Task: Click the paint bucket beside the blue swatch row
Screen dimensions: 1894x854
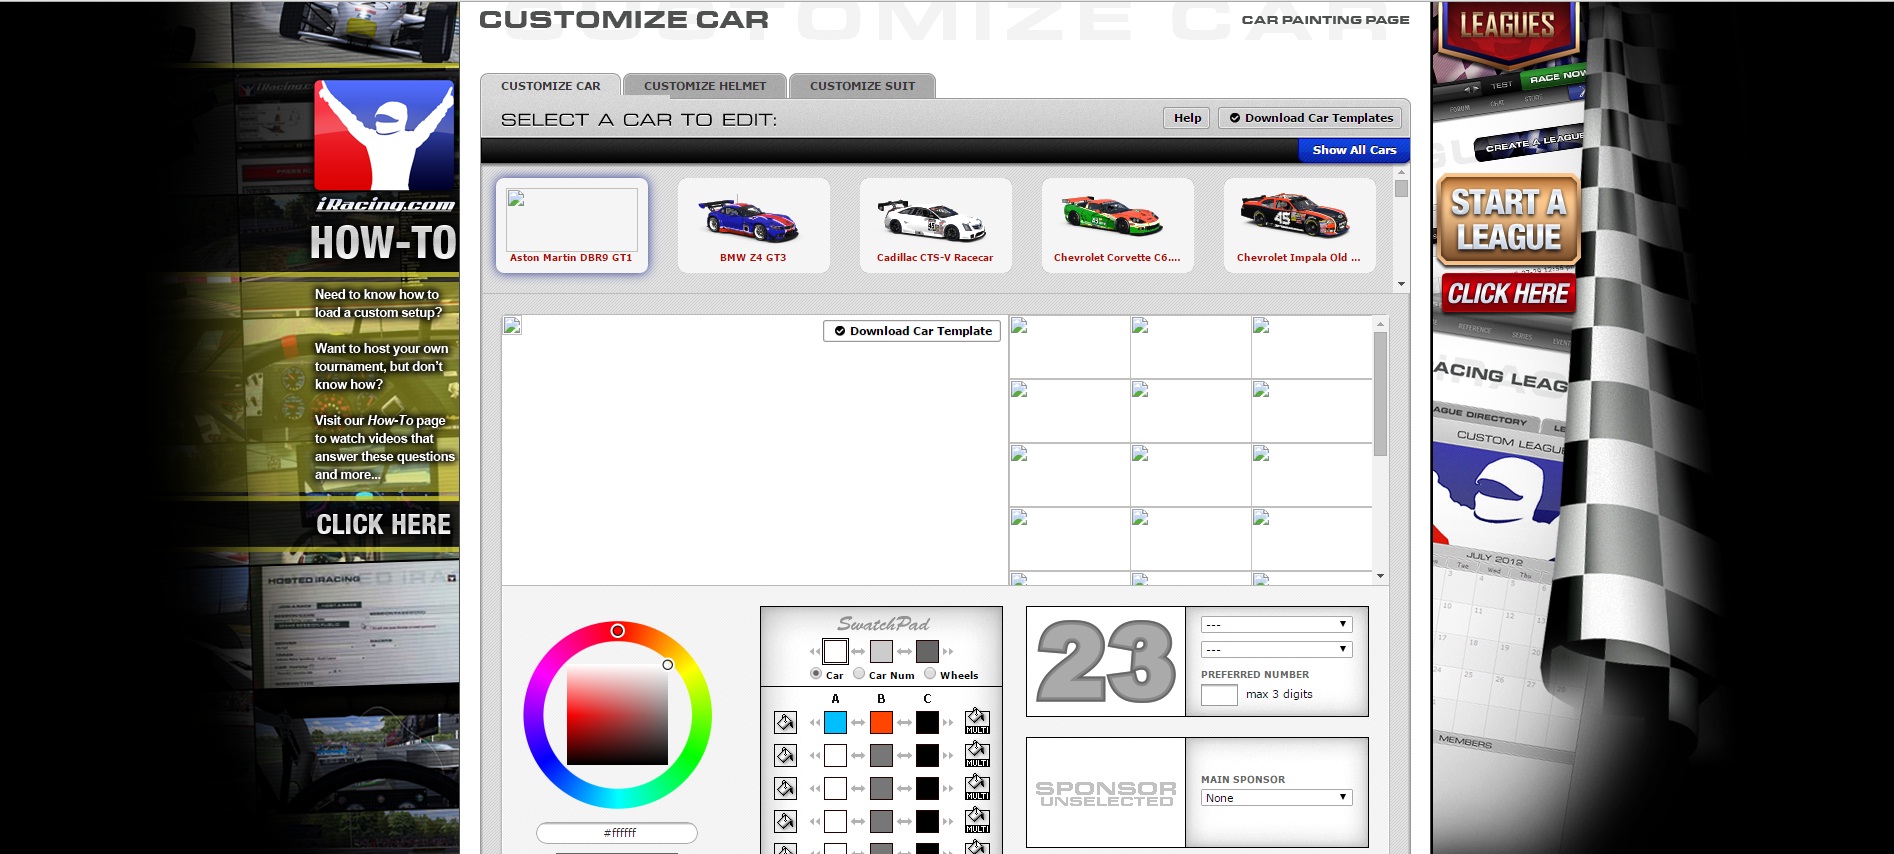Action: [x=786, y=722]
